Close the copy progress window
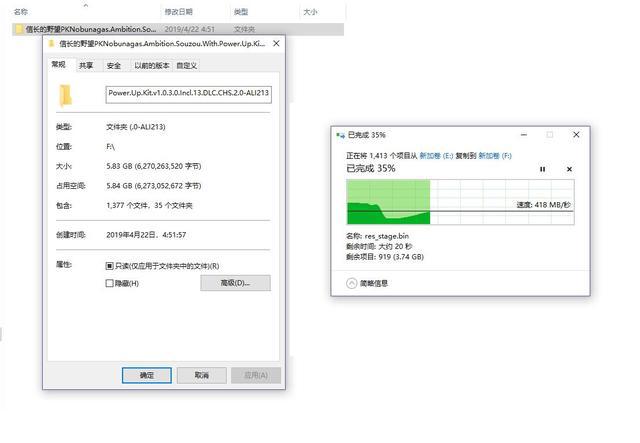The width and height of the screenshot is (640, 443). [x=576, y=135]
